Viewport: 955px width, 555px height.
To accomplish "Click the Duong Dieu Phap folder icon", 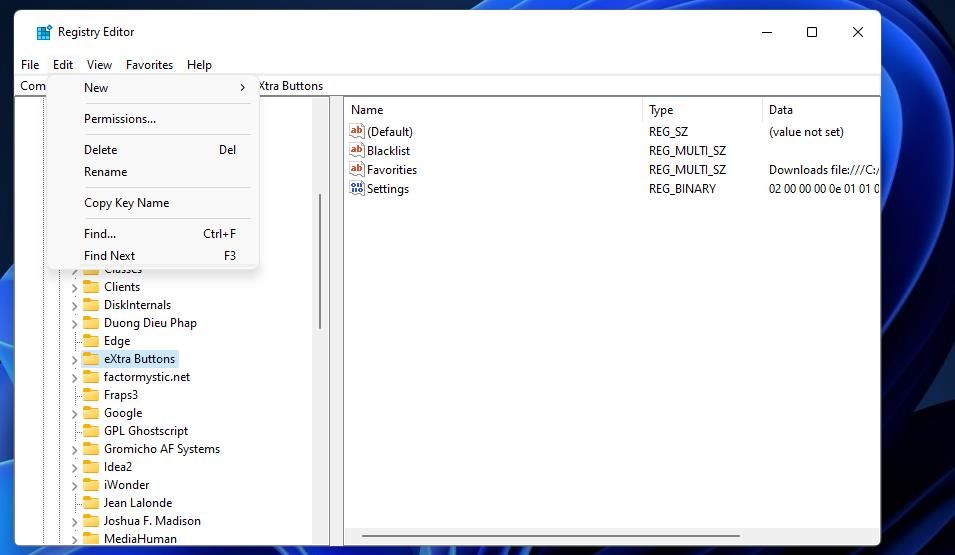I will [x=91, y=323].
